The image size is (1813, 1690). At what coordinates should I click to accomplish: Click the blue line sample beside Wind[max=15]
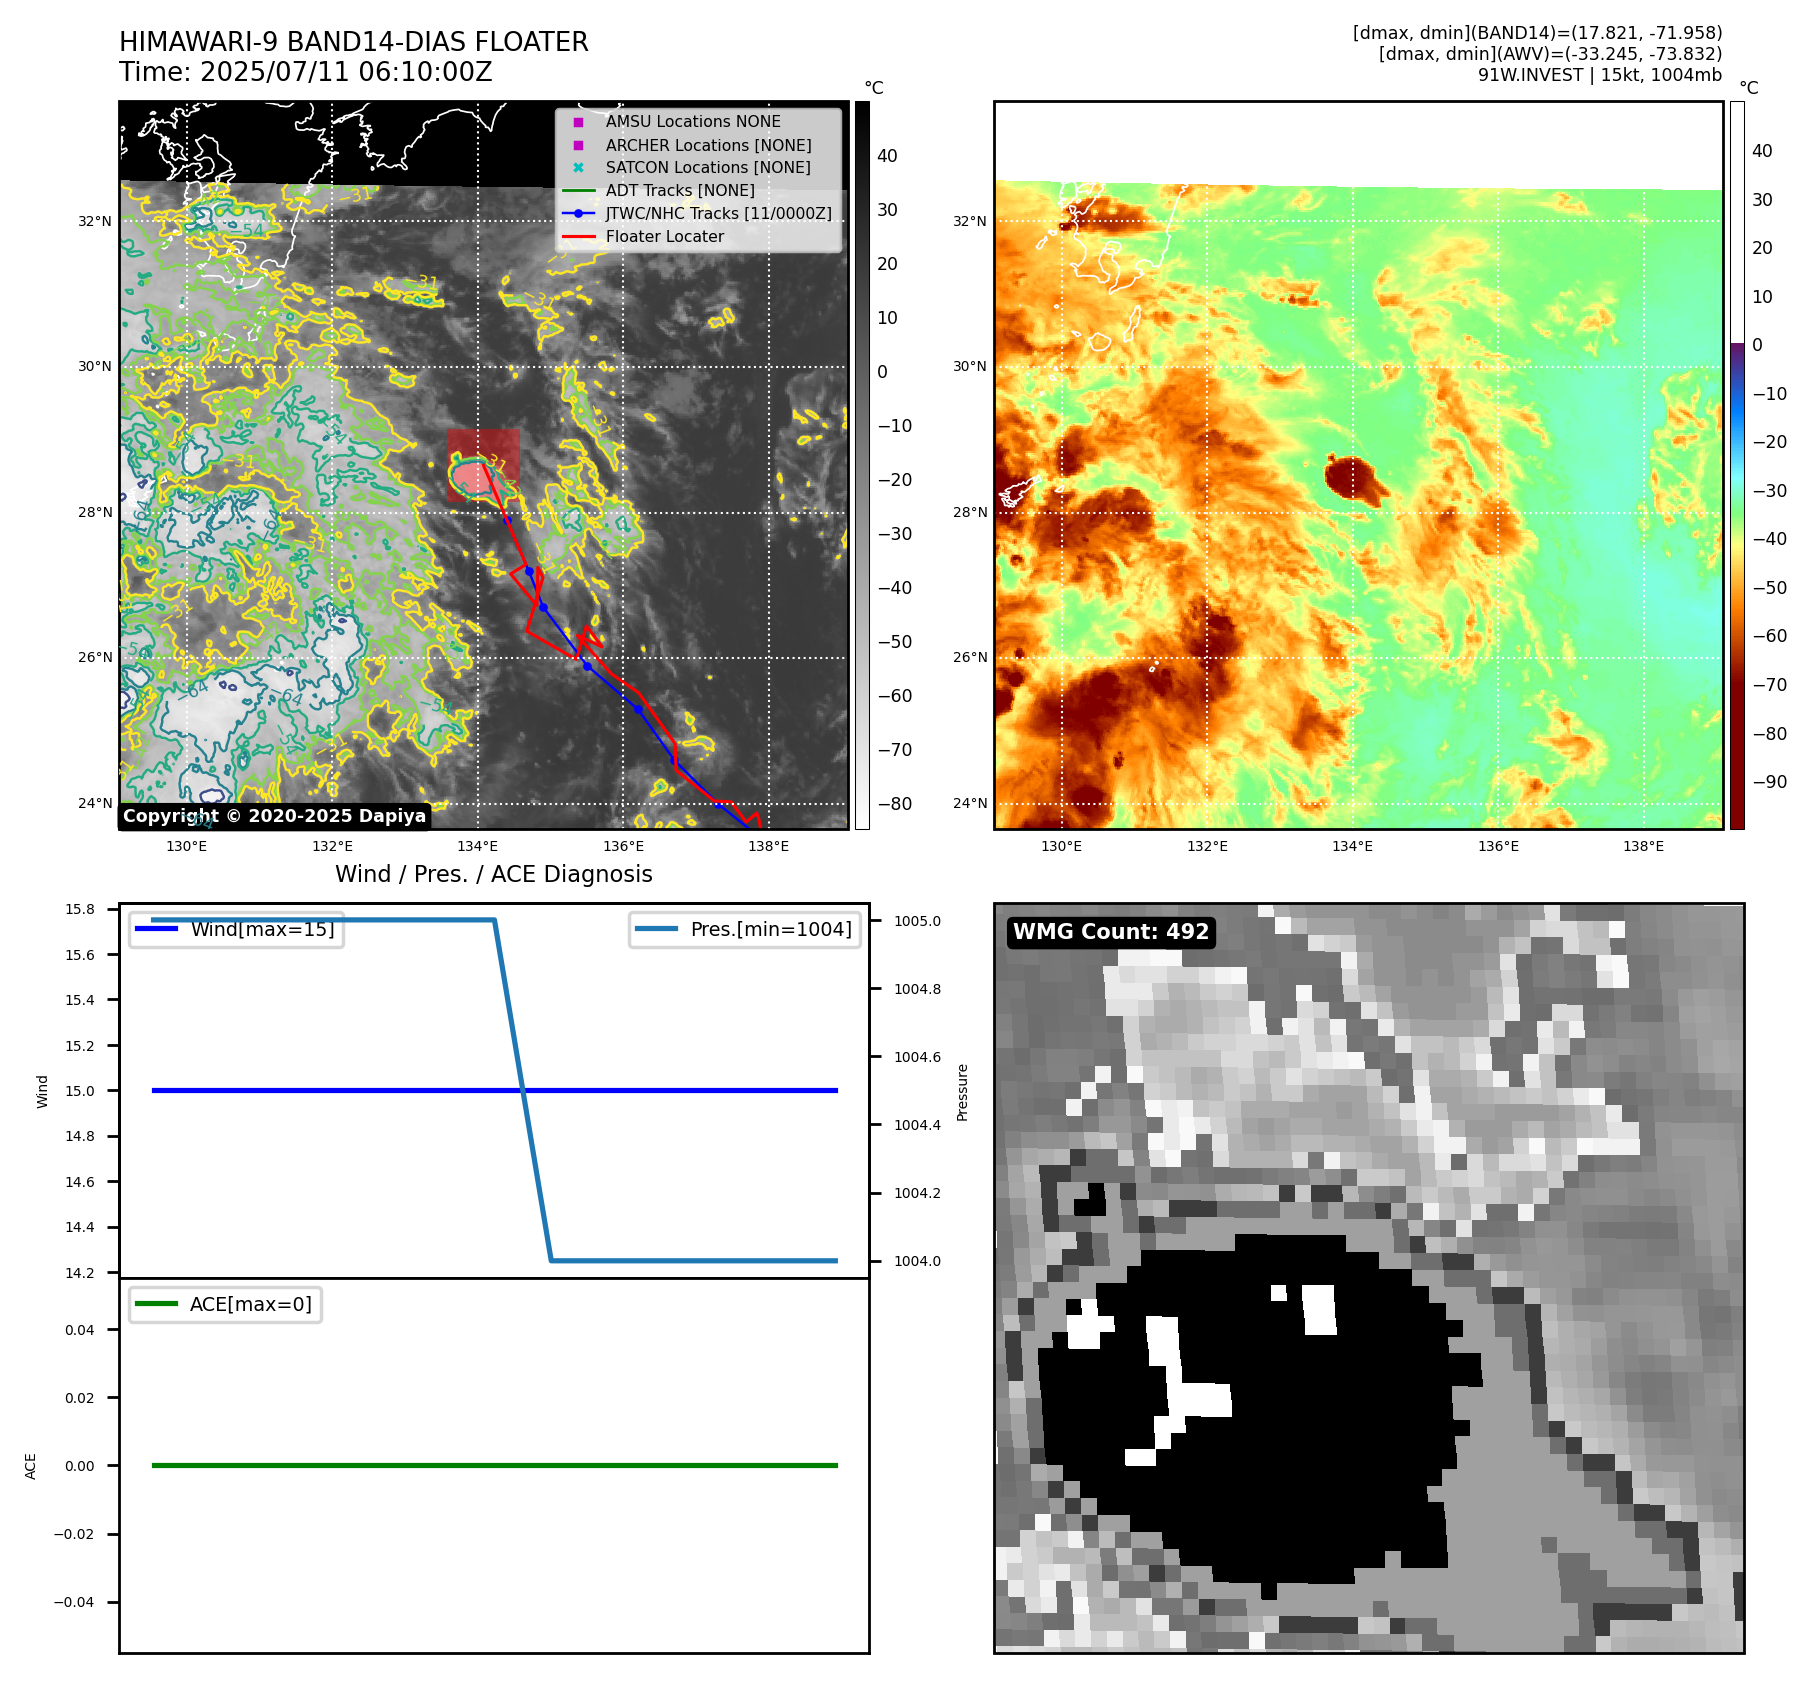click(157, 929)
